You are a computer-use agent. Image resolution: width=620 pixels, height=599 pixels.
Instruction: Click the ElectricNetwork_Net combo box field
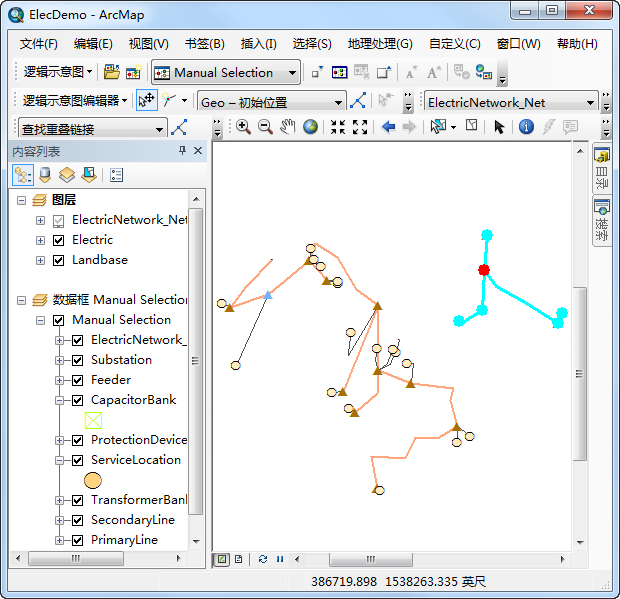(x=503, y=102)
